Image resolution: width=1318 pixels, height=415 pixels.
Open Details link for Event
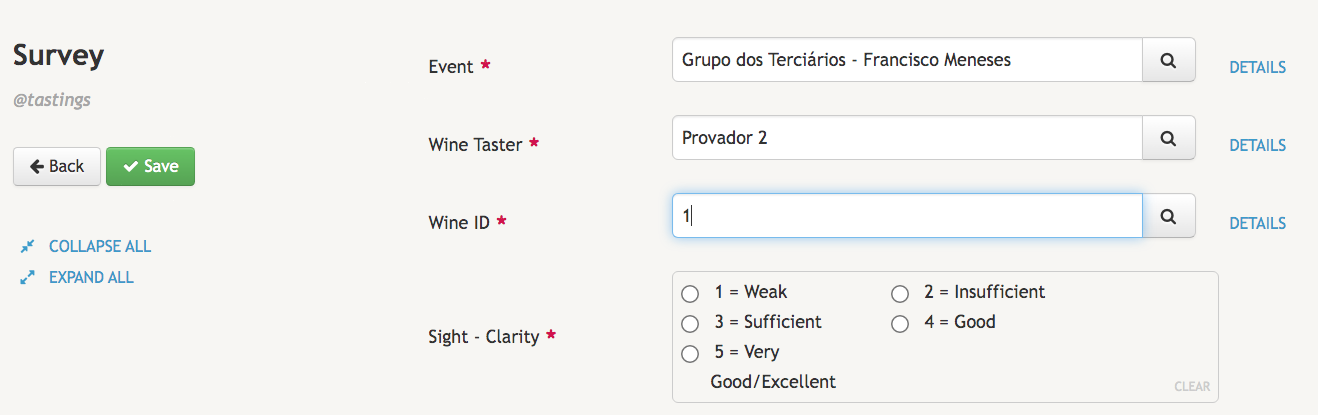pyautogui.click(x=1257, y=68)
